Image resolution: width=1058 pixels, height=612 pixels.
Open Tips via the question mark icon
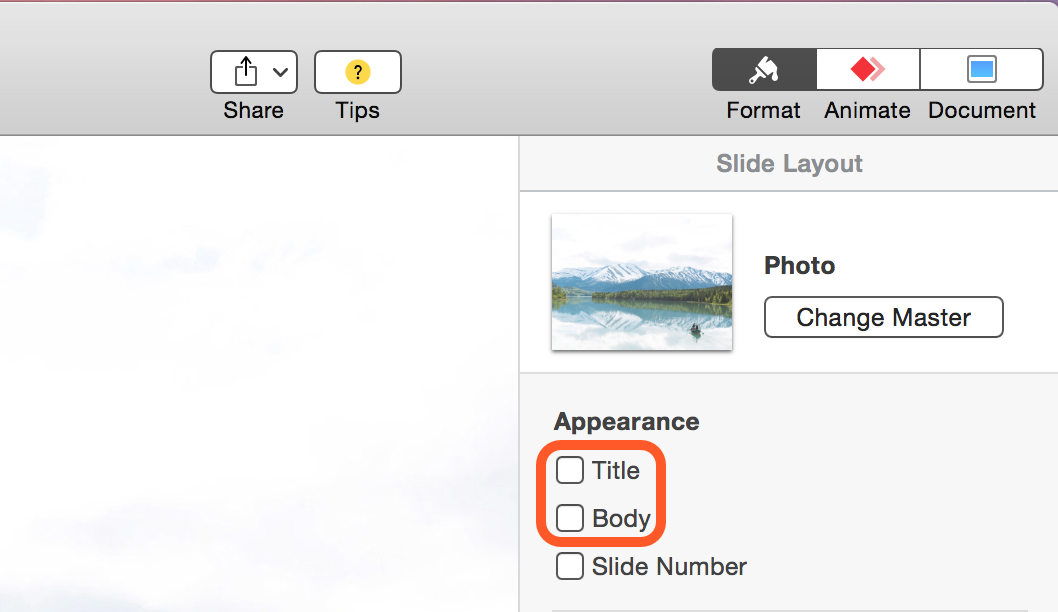358,72
